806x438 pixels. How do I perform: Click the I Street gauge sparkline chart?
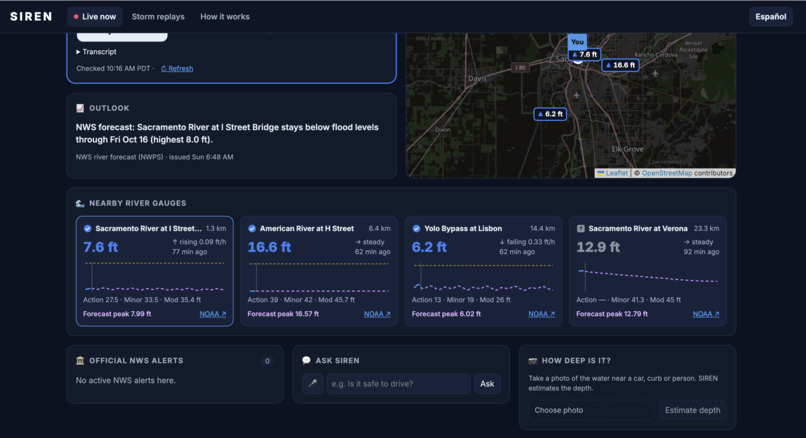(x=154, y=277)
